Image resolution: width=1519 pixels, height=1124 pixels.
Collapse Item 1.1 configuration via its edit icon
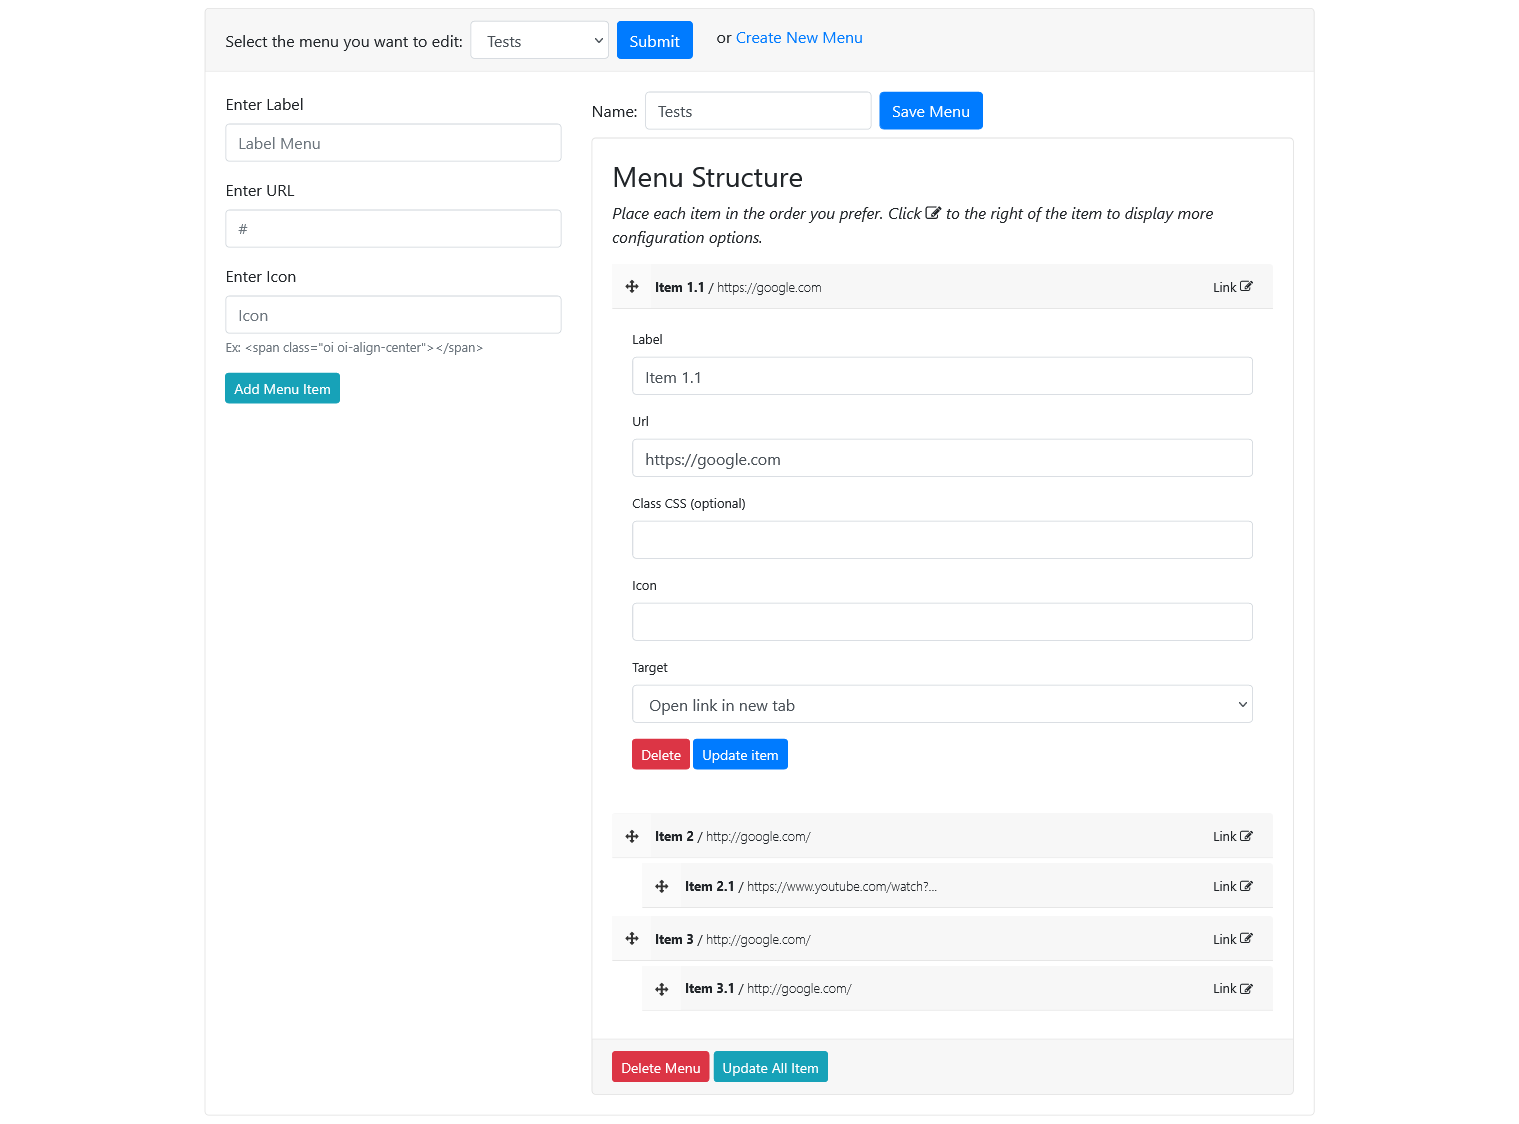(x=1245, y=286)
